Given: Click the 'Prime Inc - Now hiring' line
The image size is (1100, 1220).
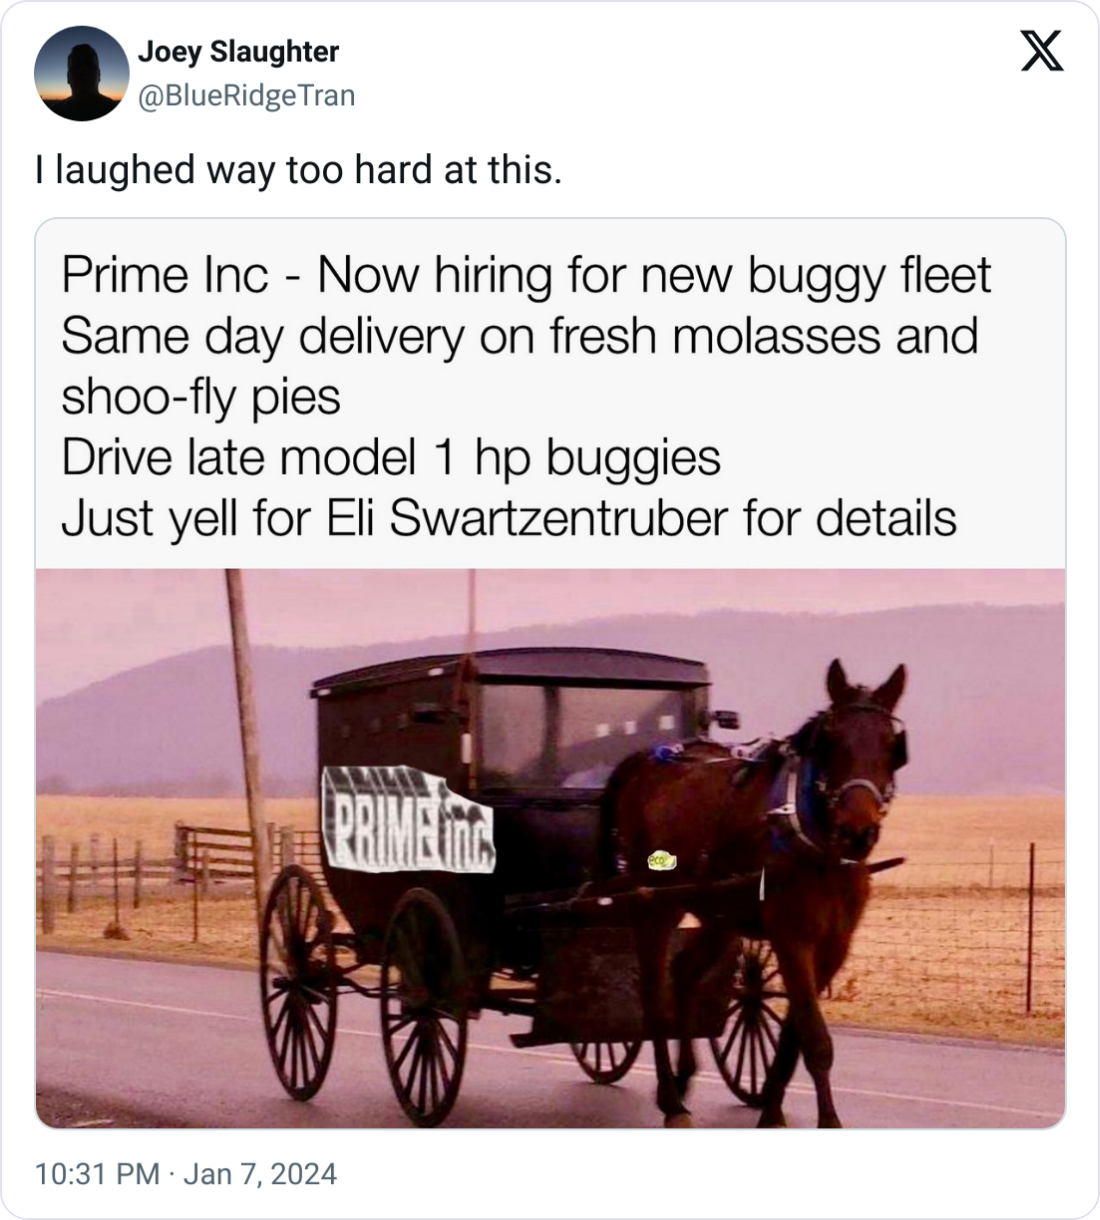Looking at the screenshot, I should click(526, 275).
